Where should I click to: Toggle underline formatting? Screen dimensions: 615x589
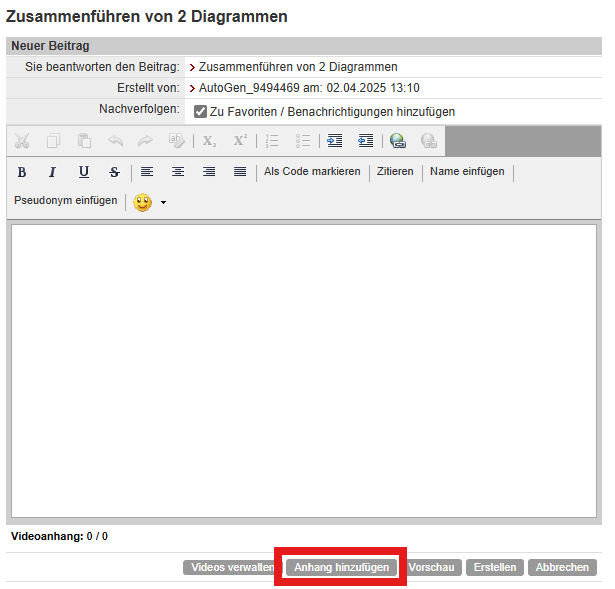click(x=84, y=172)
